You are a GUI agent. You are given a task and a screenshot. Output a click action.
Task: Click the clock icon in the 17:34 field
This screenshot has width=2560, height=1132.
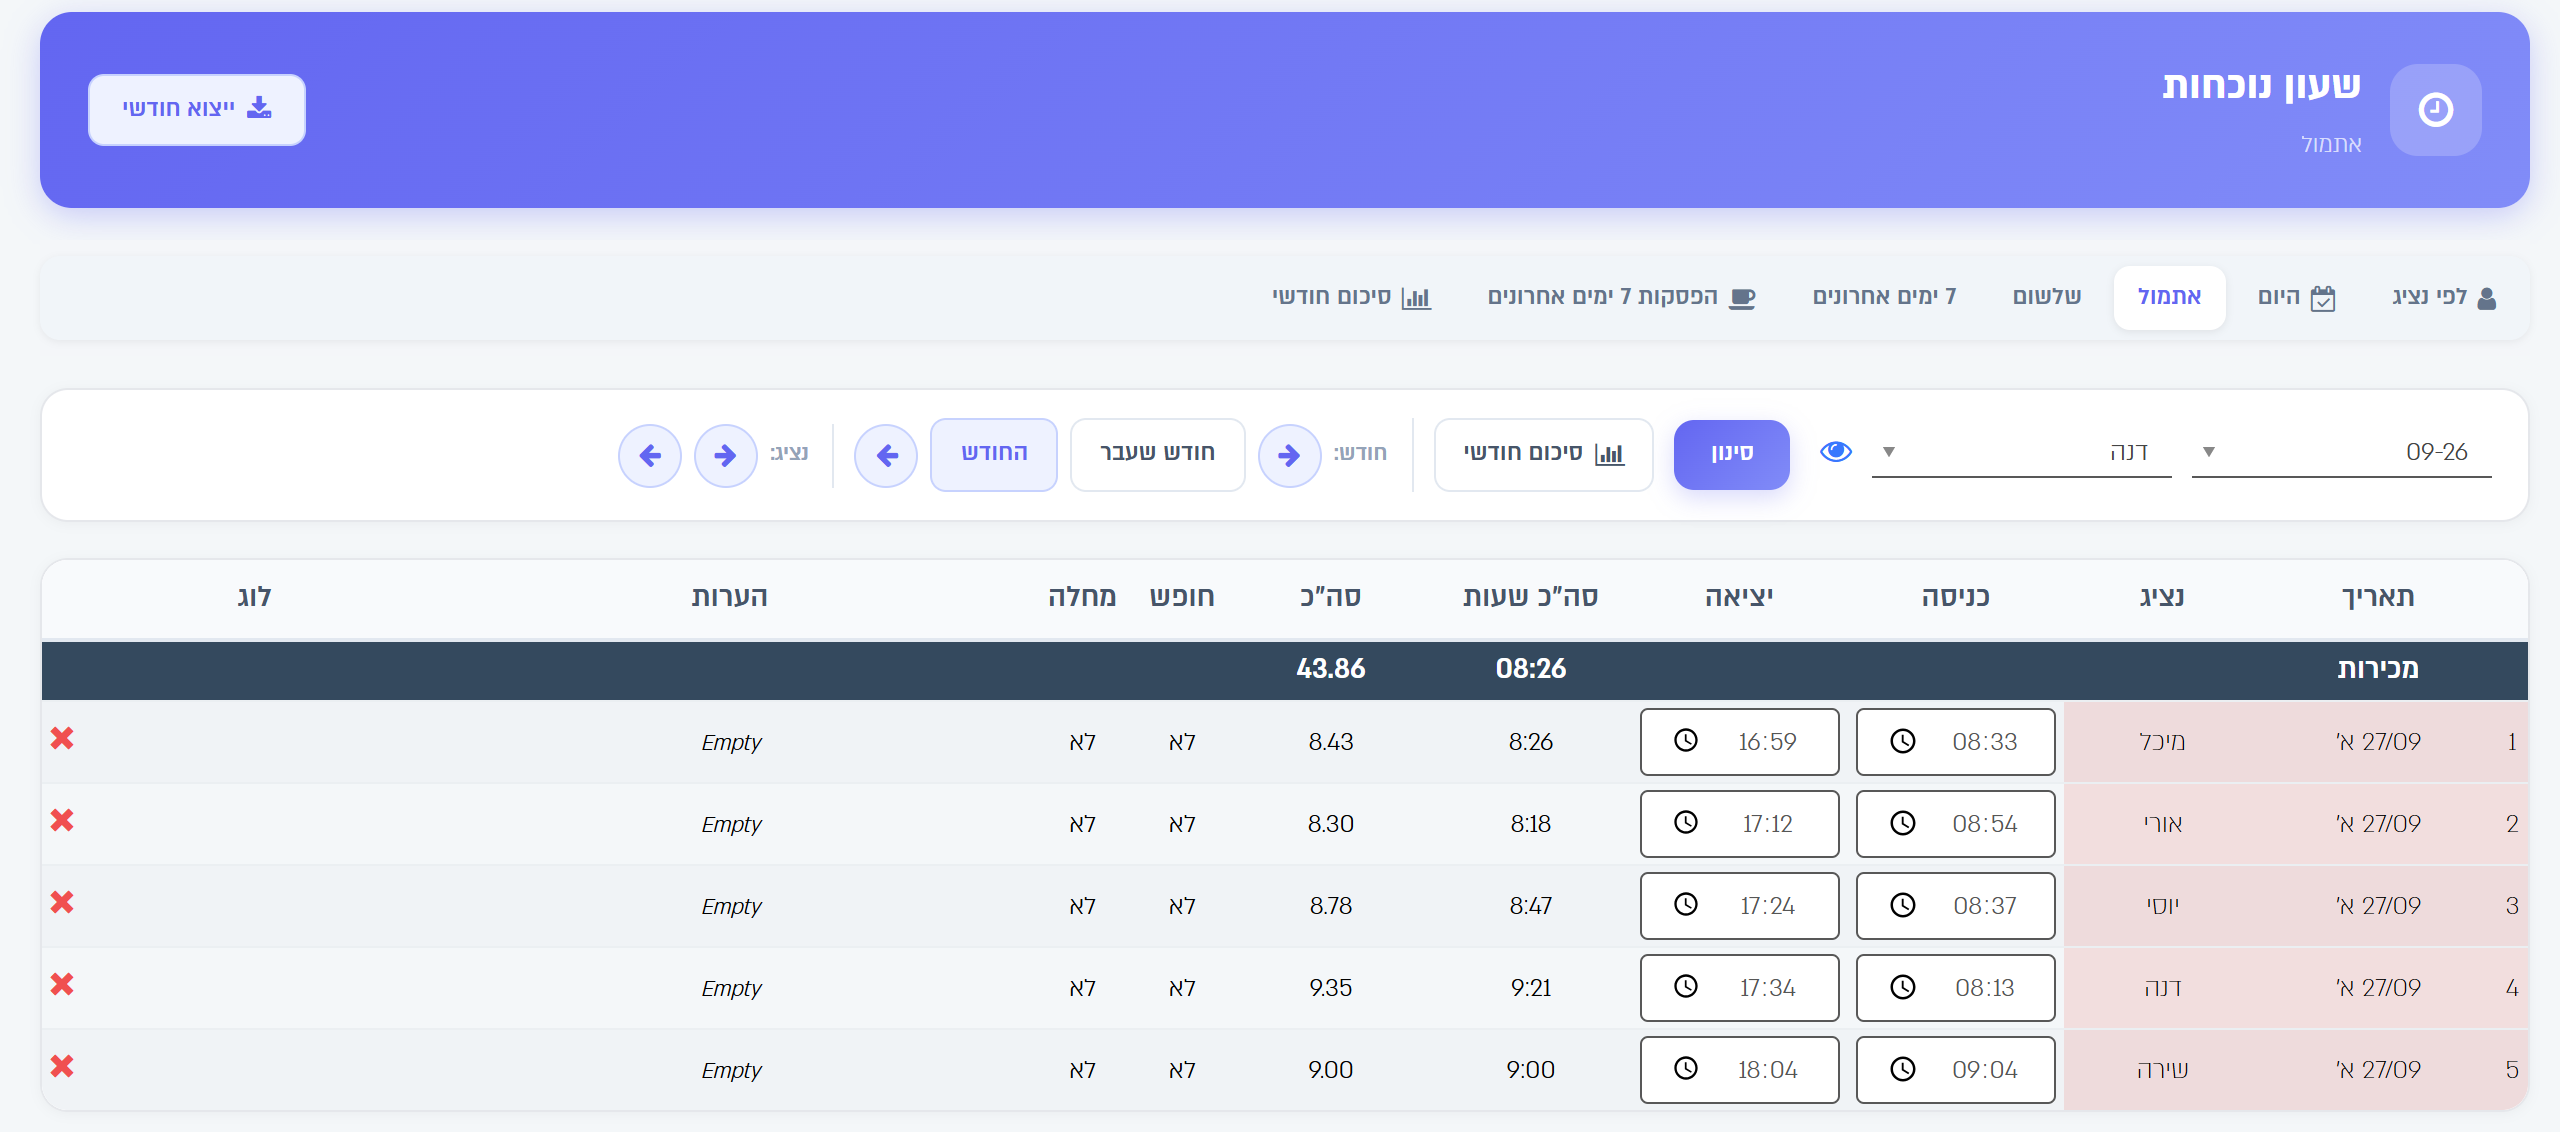(x=1686, y=987)
